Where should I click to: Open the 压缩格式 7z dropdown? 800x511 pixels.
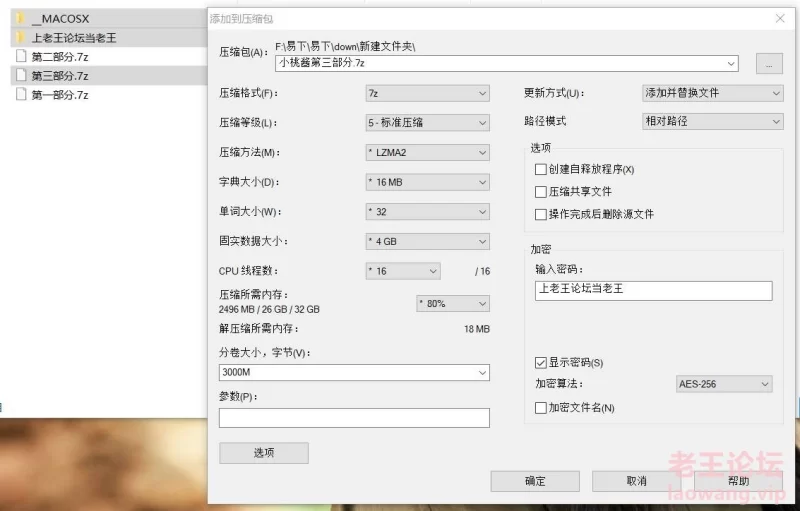coord(428,93)
